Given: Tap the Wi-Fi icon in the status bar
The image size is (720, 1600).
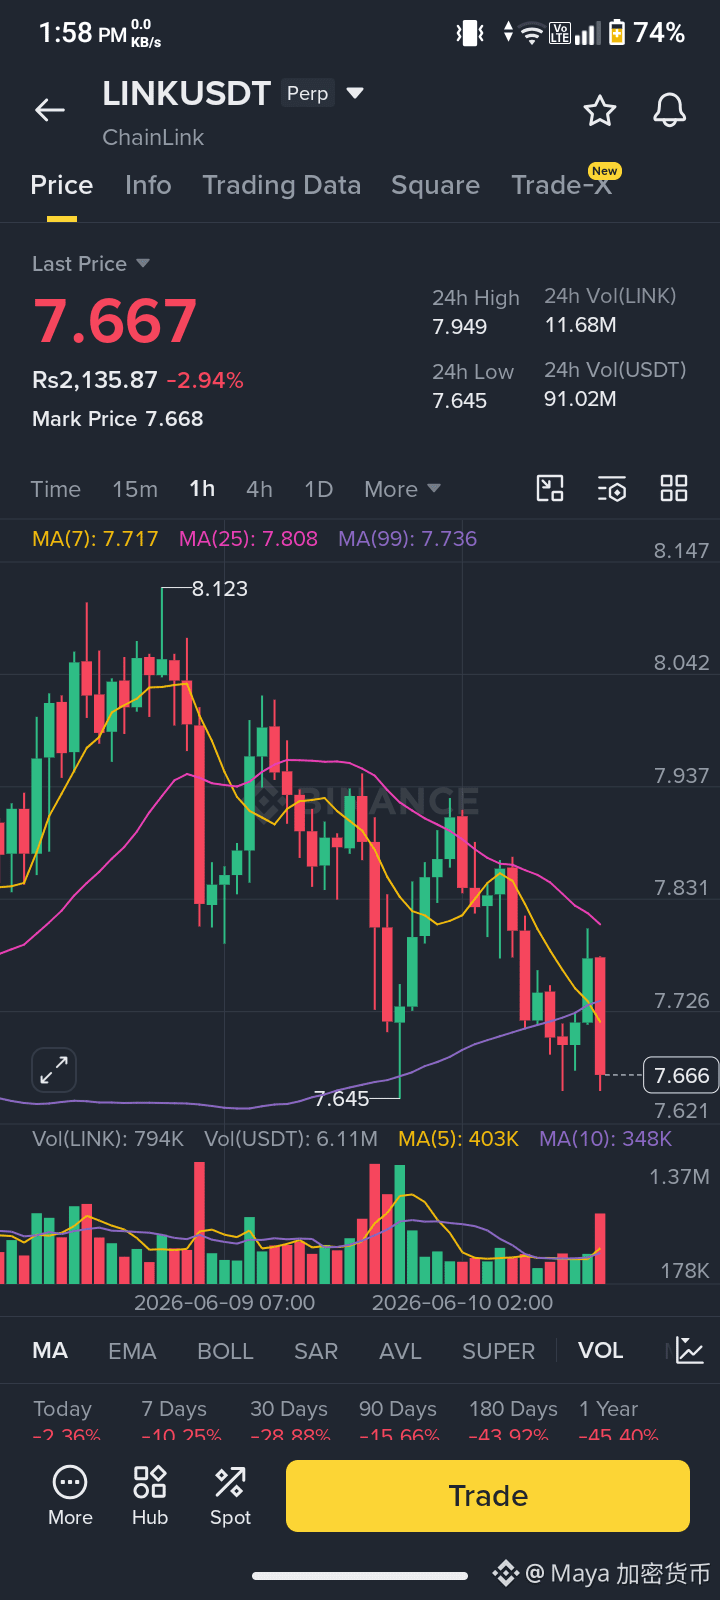Looking at the screenshot, I should point(532,33).
